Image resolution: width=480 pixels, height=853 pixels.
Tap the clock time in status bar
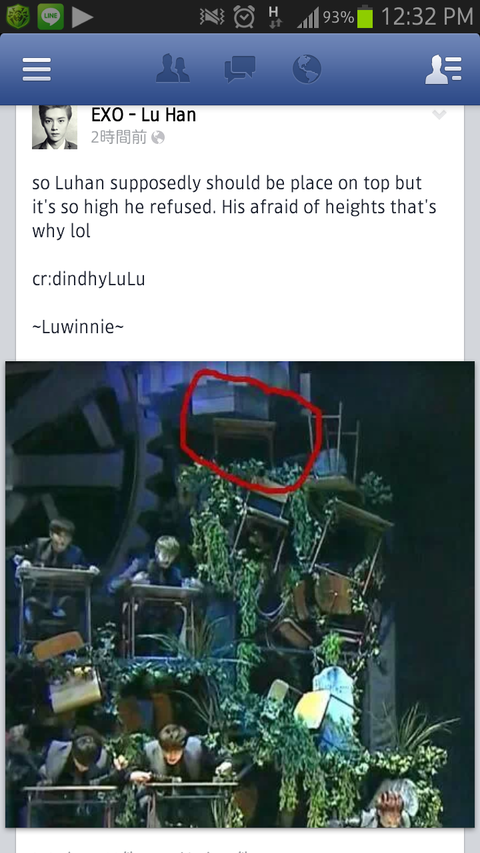[x=427, y=17]
